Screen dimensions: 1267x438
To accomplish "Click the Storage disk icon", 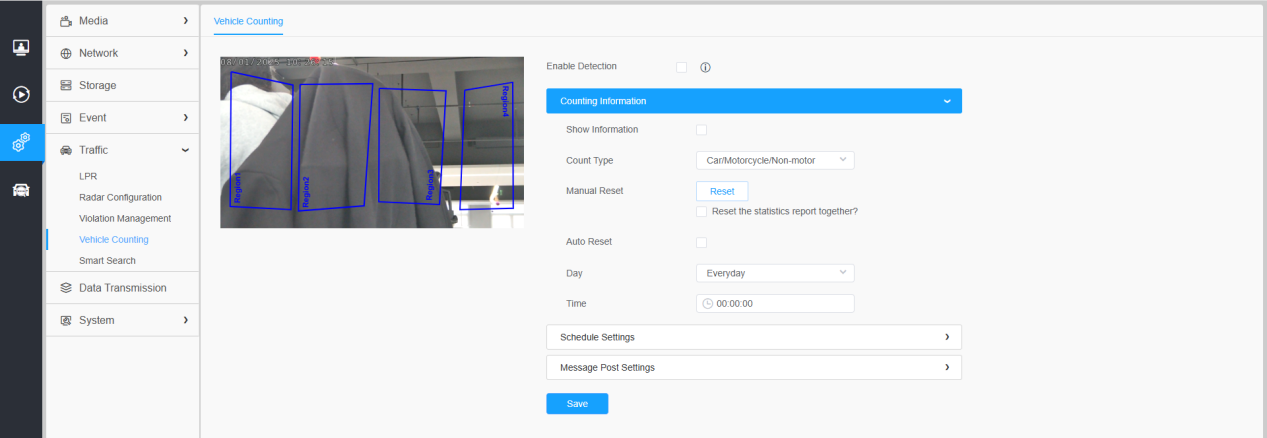I will 66,85.
